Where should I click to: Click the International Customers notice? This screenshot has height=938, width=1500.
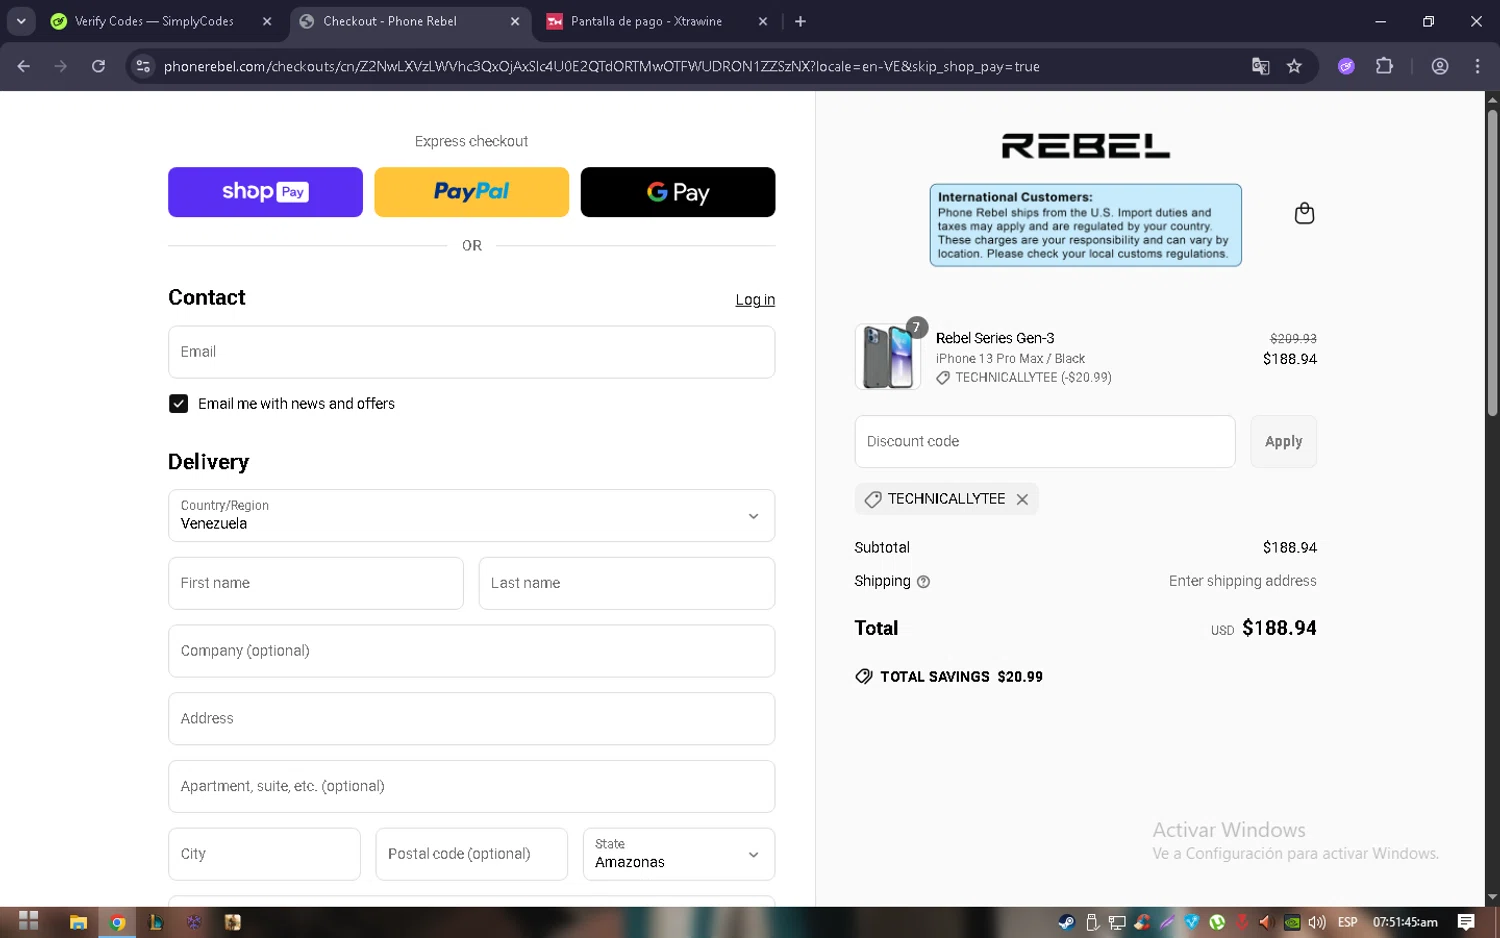pos(1085,225)
